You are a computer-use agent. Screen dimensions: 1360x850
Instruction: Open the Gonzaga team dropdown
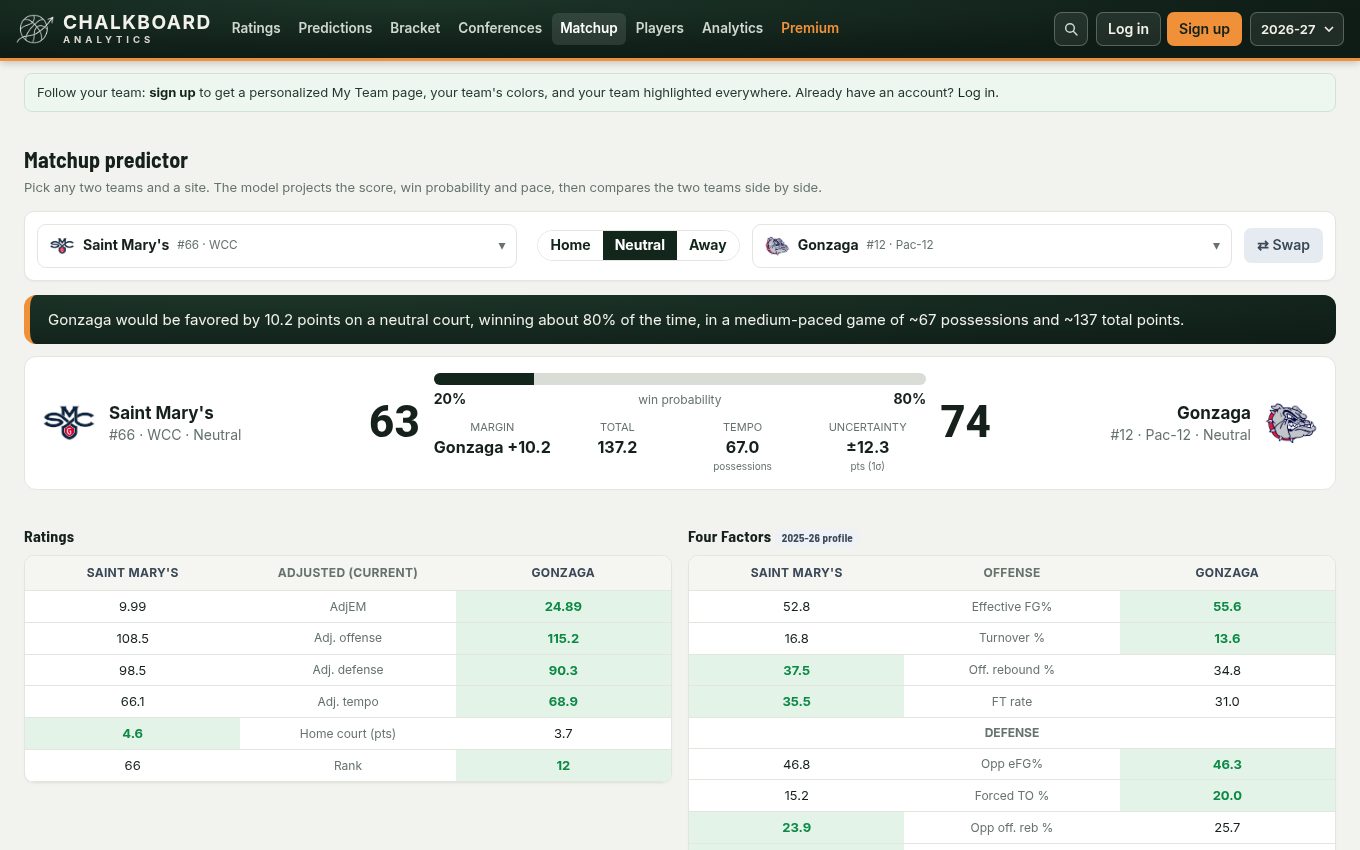point(991,245)
